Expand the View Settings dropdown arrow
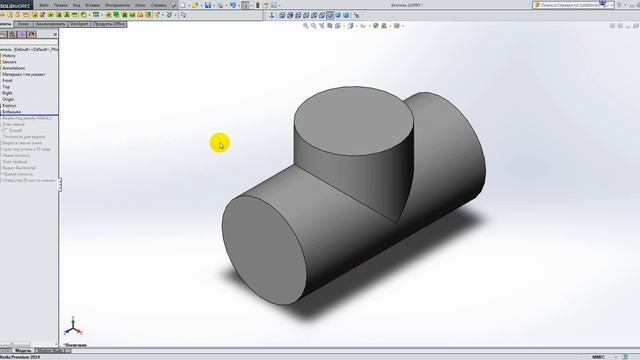Viewport: 640px width, 360px height. coord(403,26)
